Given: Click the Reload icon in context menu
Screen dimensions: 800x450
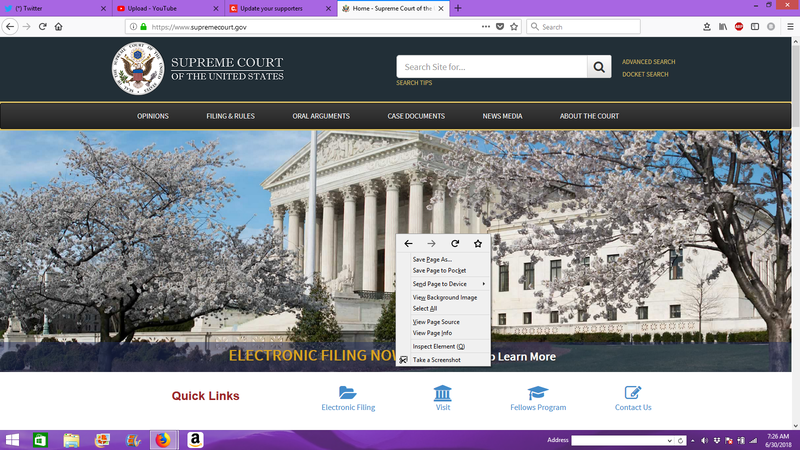Looking at the screenshot, I should point(455,243).
